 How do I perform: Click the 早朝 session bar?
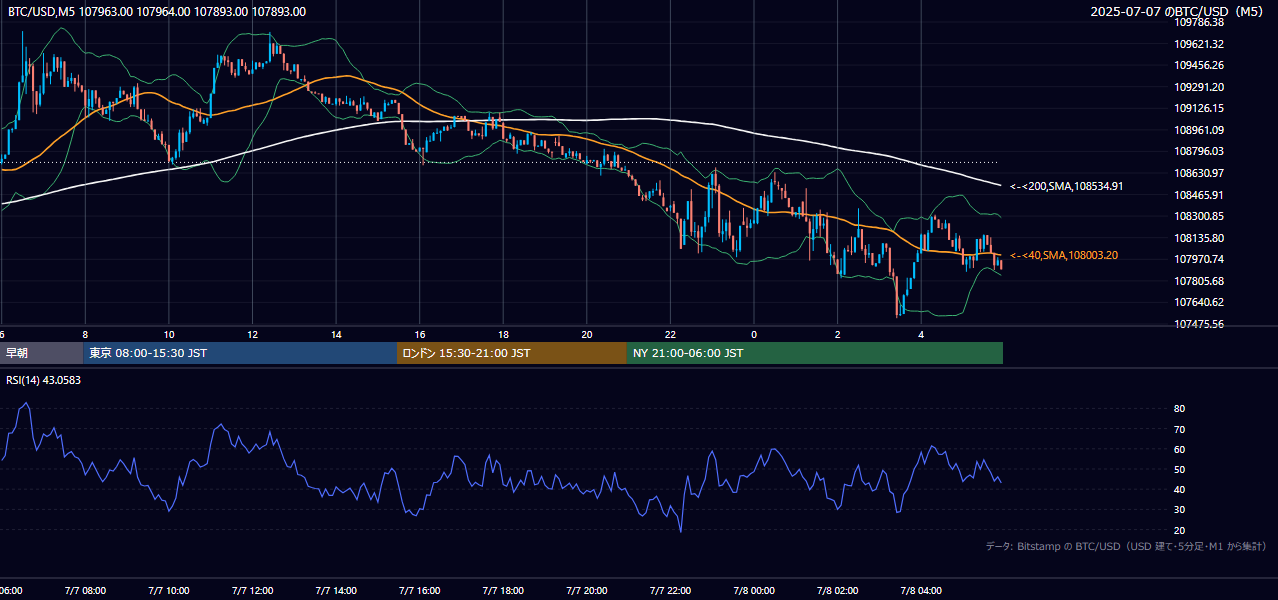[x=41, y=353]
